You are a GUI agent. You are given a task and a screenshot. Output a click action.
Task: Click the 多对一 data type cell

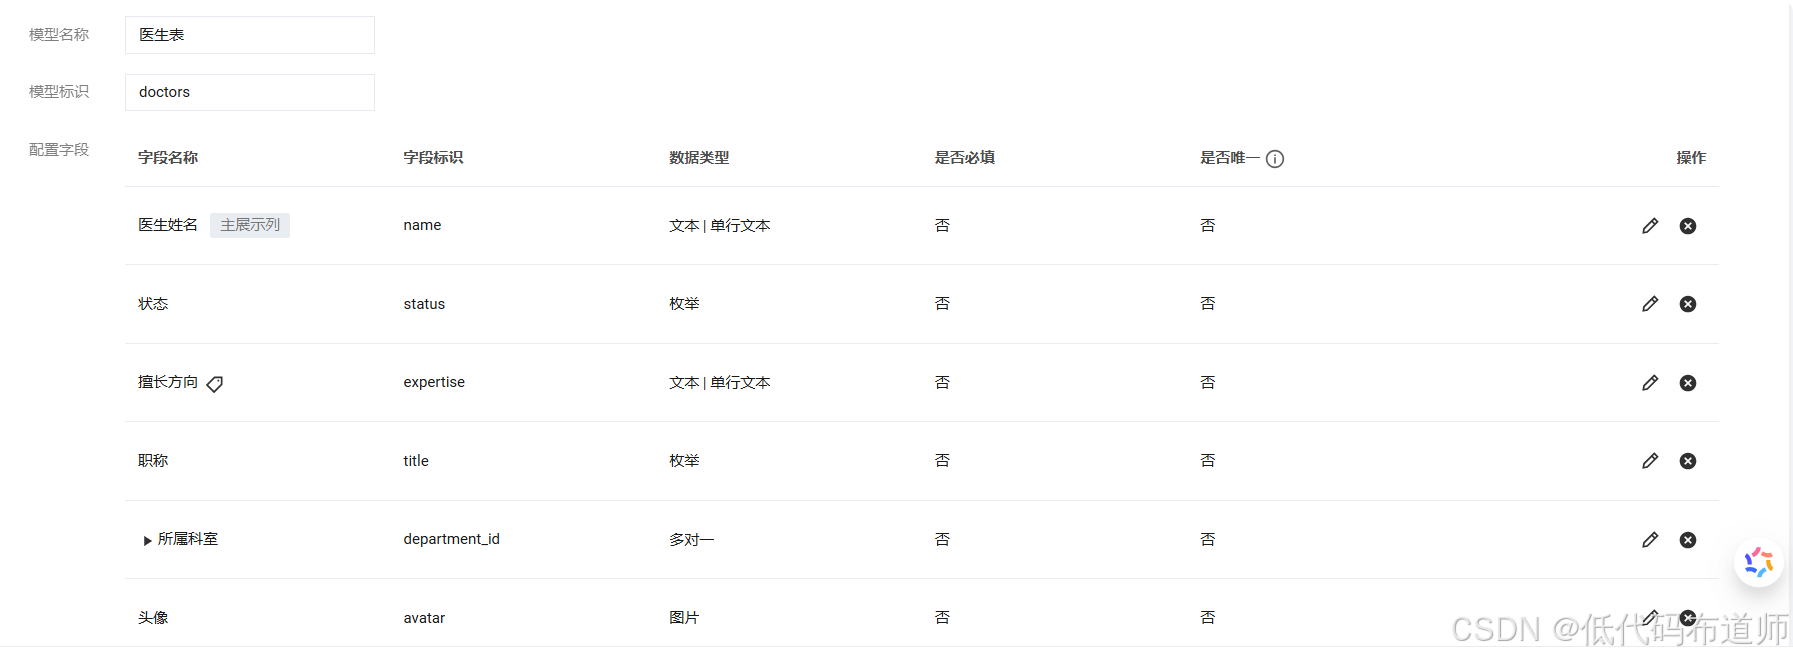pos(692,540)
